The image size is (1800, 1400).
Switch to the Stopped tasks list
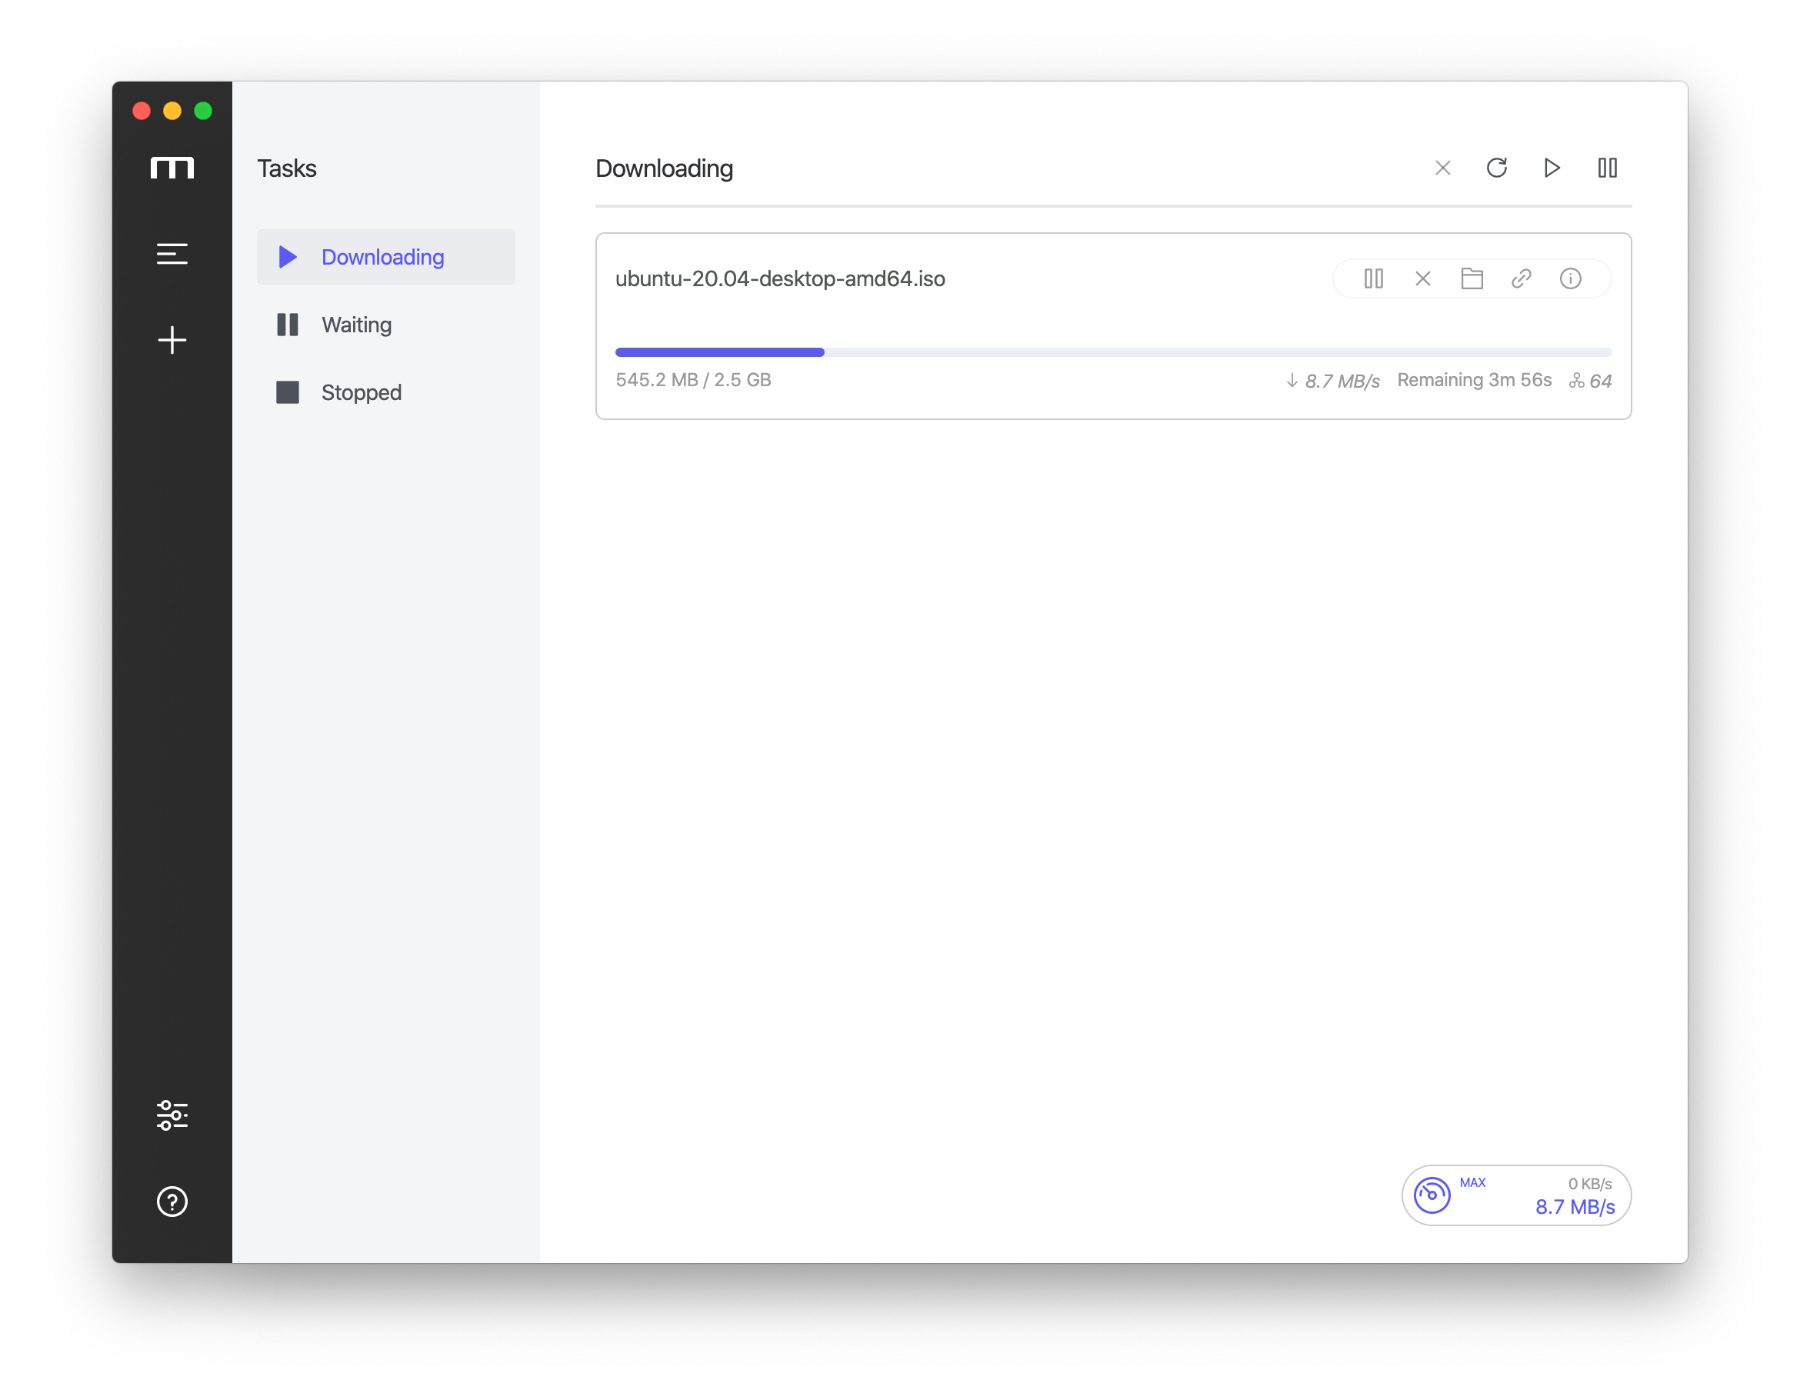tap(361, 393)
